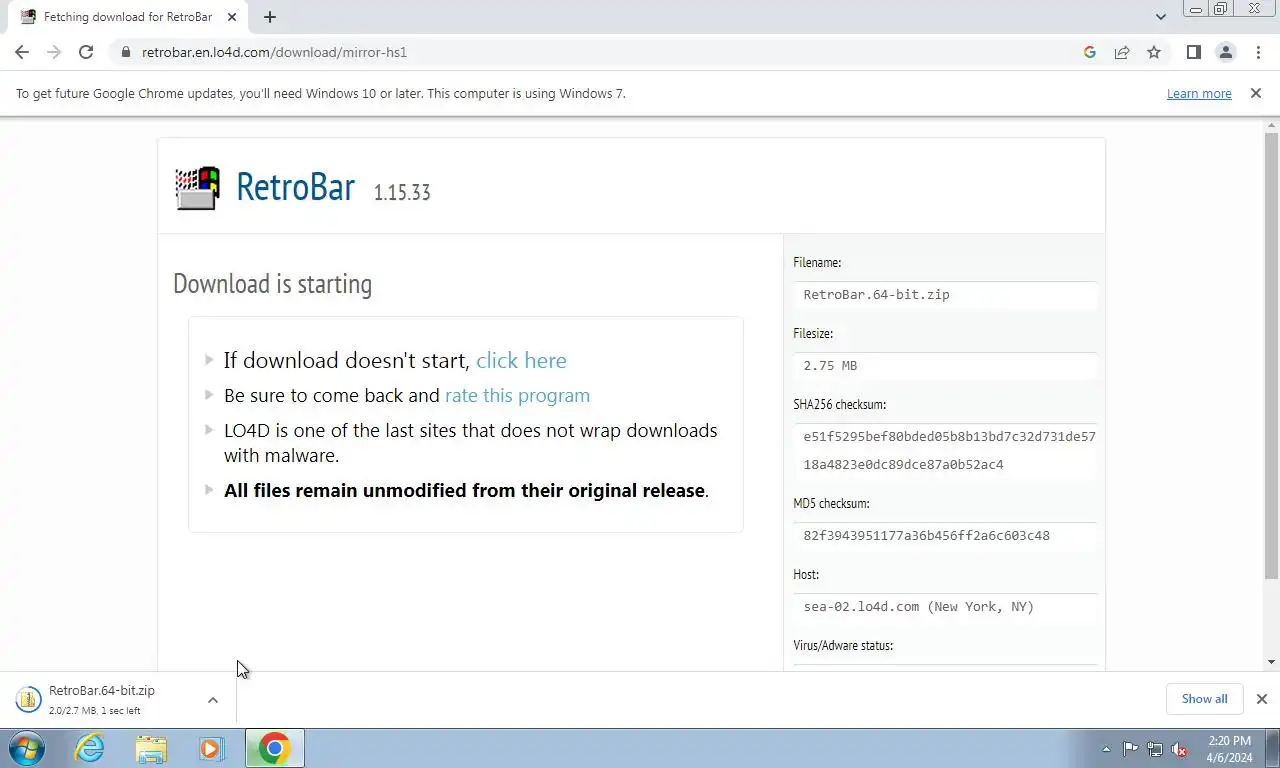
Task: Show all downloads
Action: [1204, 699]
